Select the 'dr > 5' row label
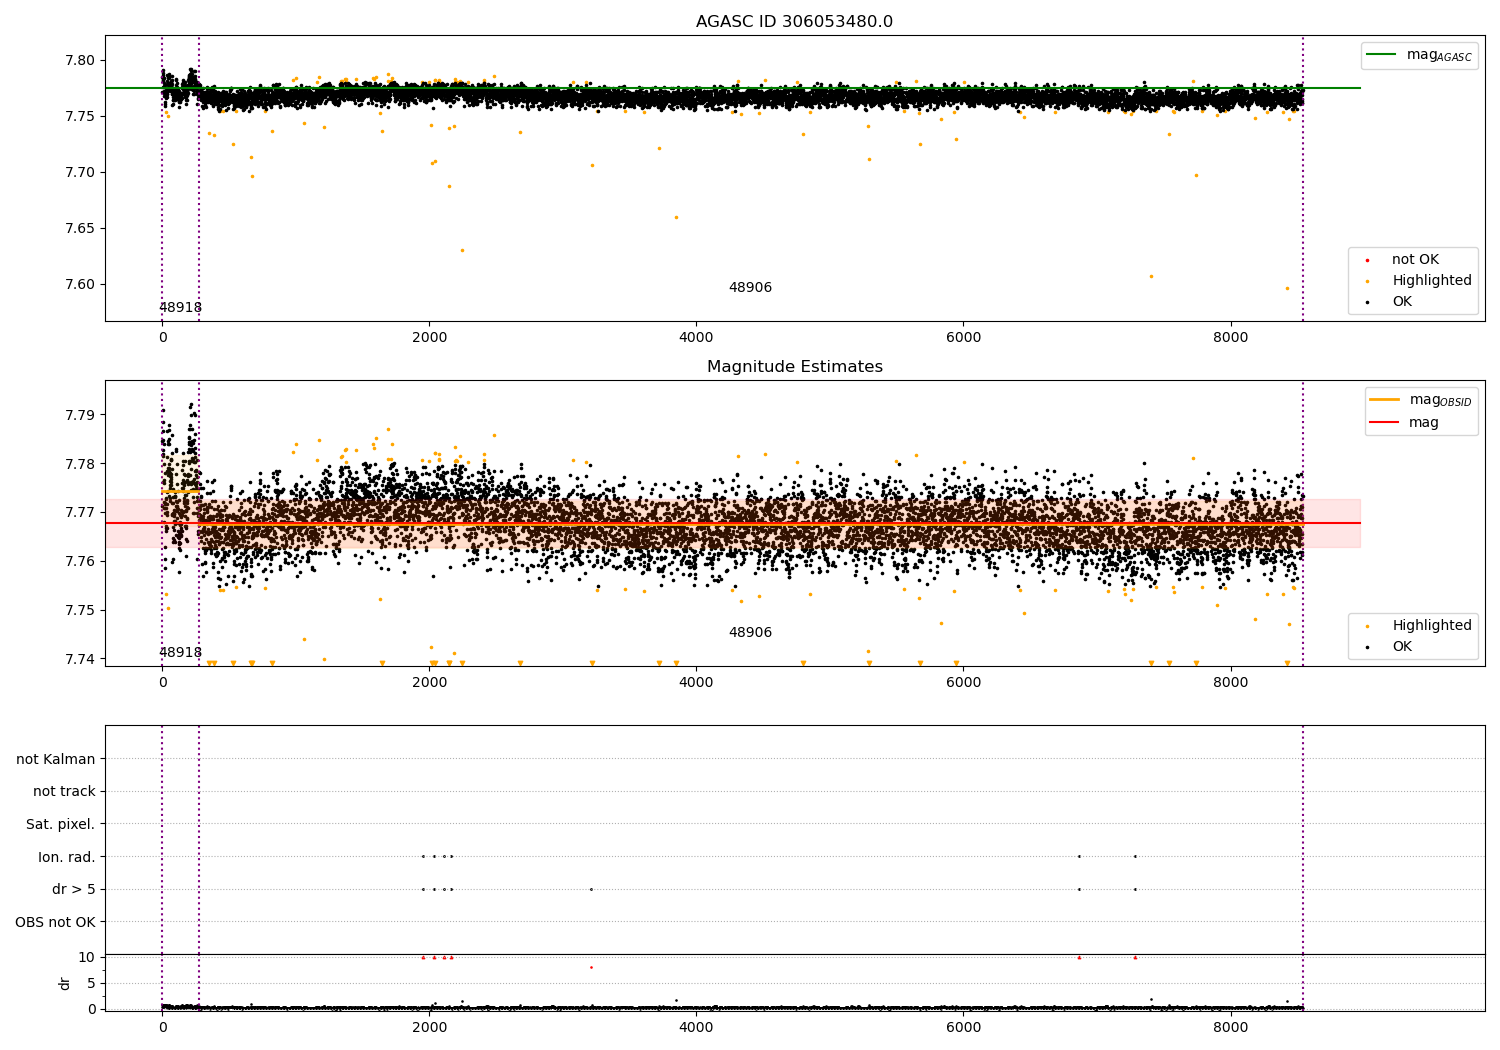The height and width of the screenshot is (1050, 1500). (74, 890)
